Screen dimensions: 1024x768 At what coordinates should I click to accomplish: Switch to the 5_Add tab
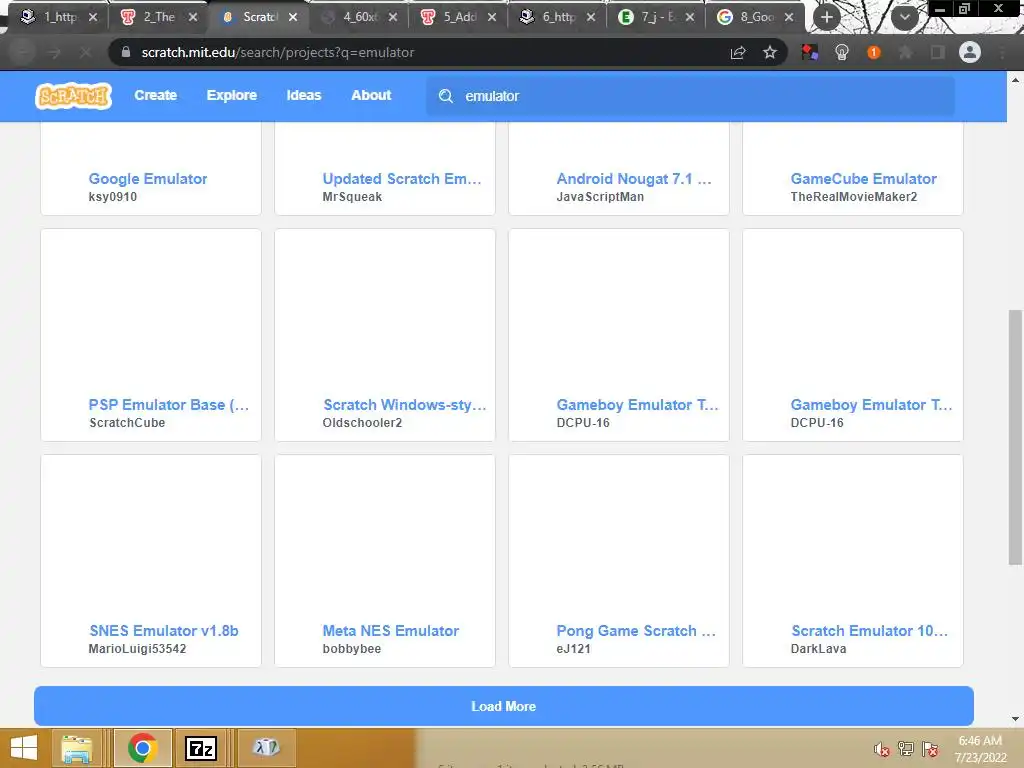460,17
